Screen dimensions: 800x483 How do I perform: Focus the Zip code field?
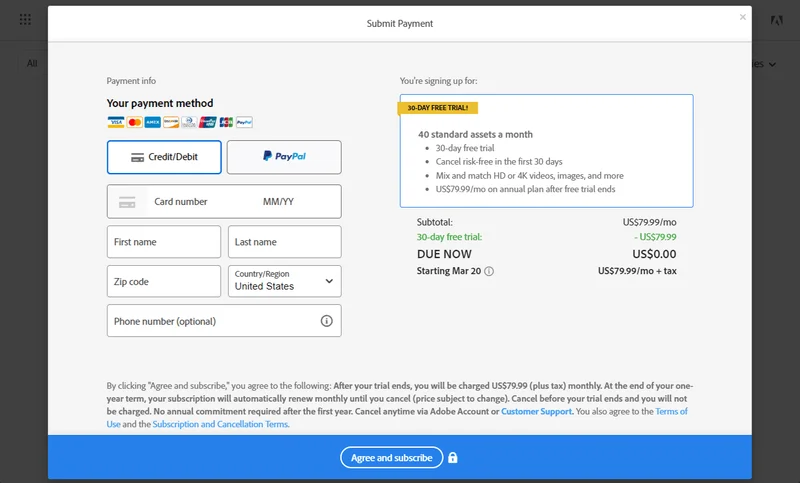tap(164, 281)
